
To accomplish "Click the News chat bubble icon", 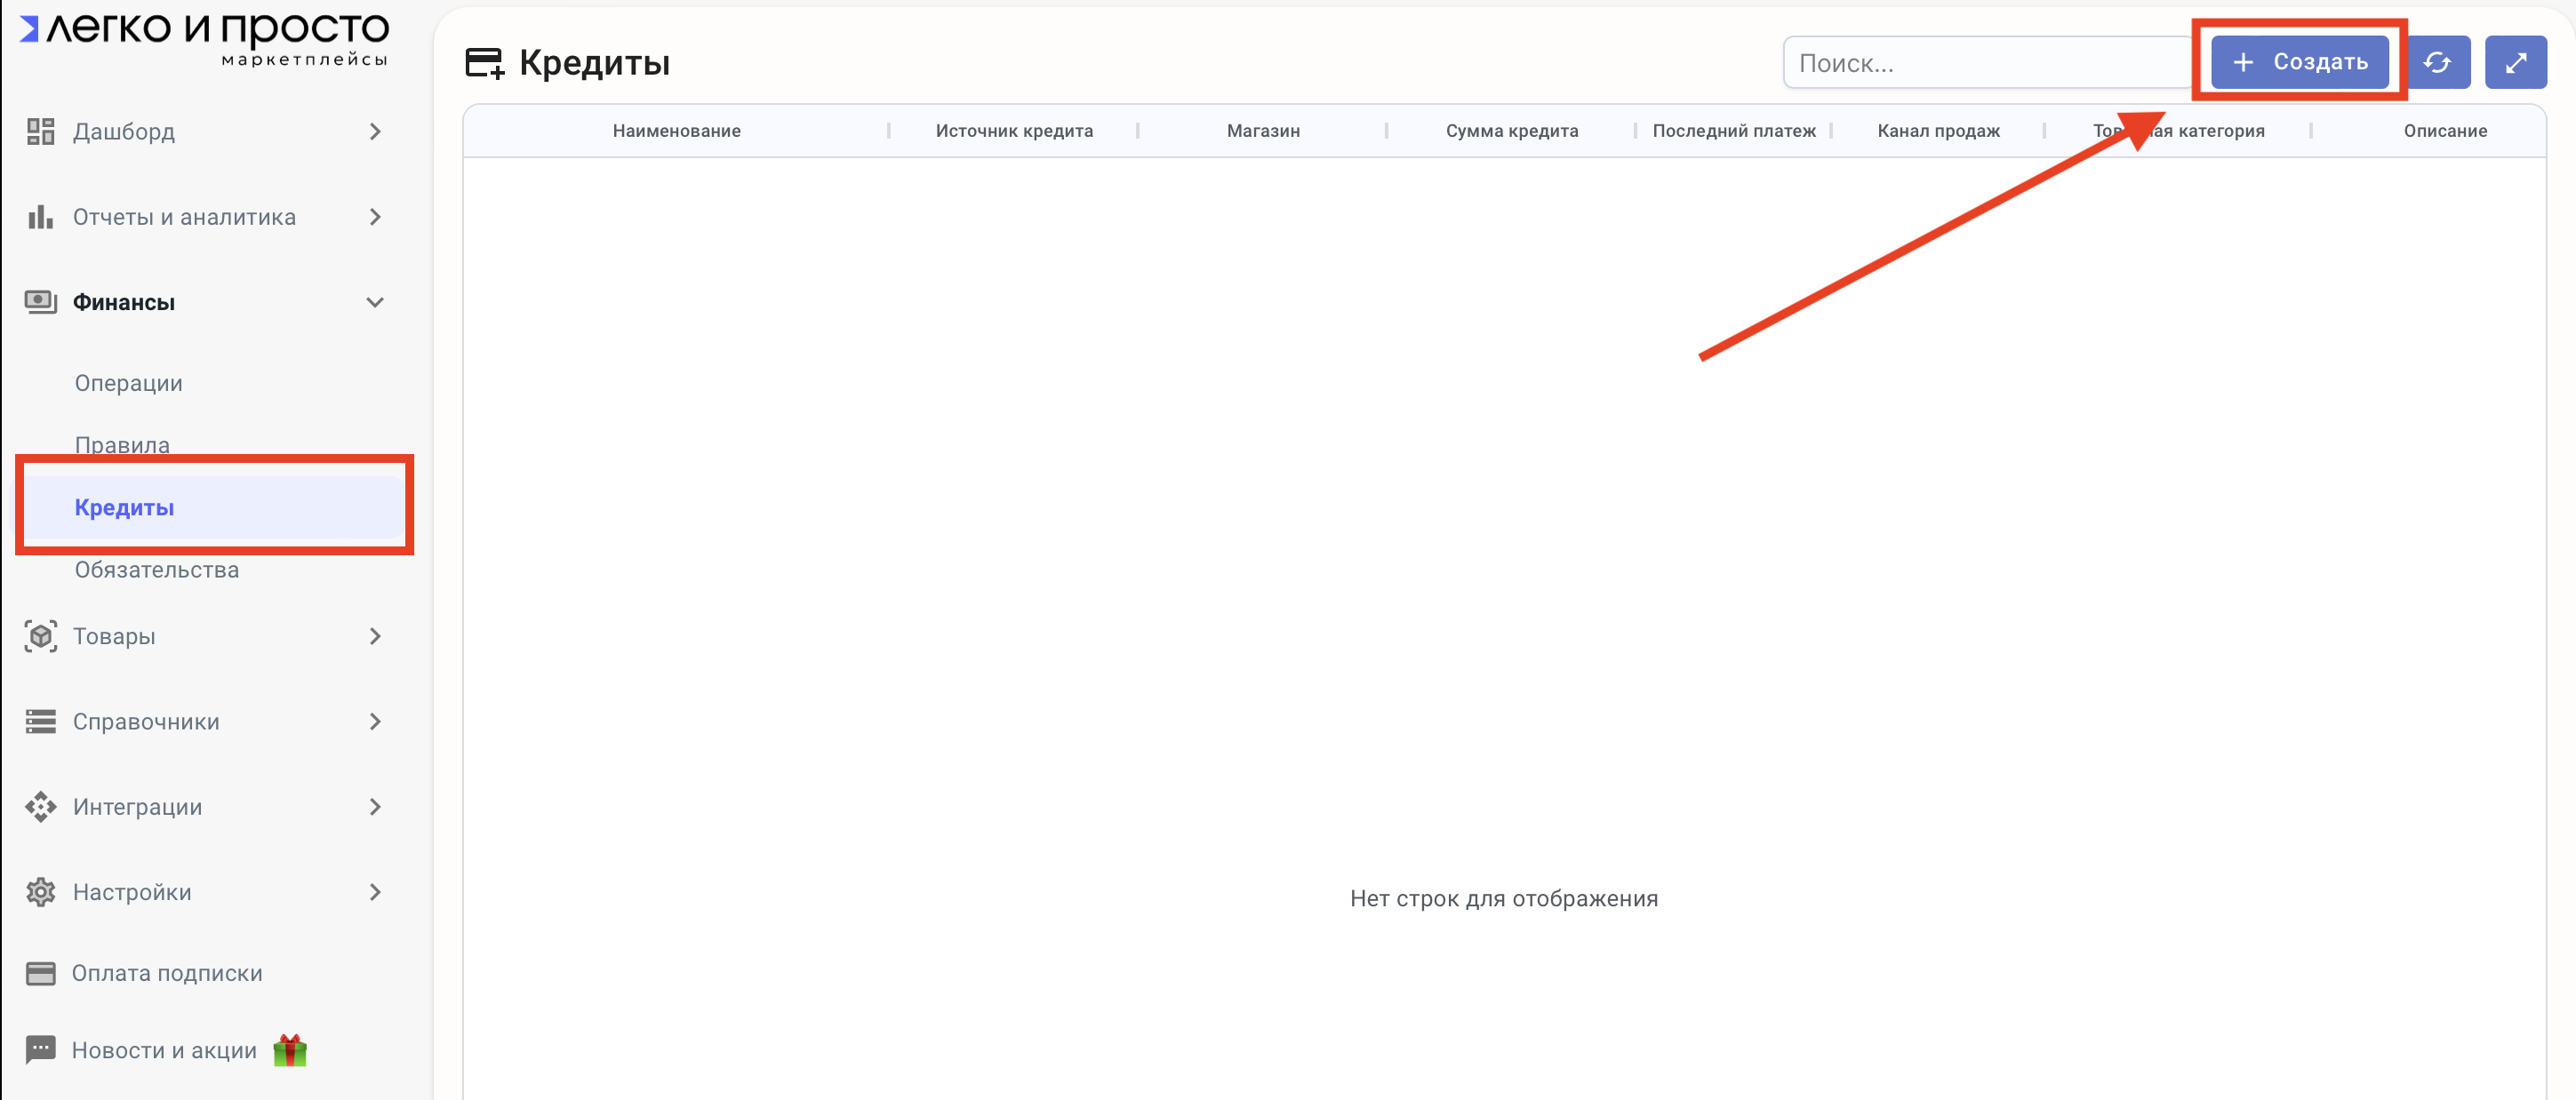I will pyautogui.click(x=40, y=1049).
